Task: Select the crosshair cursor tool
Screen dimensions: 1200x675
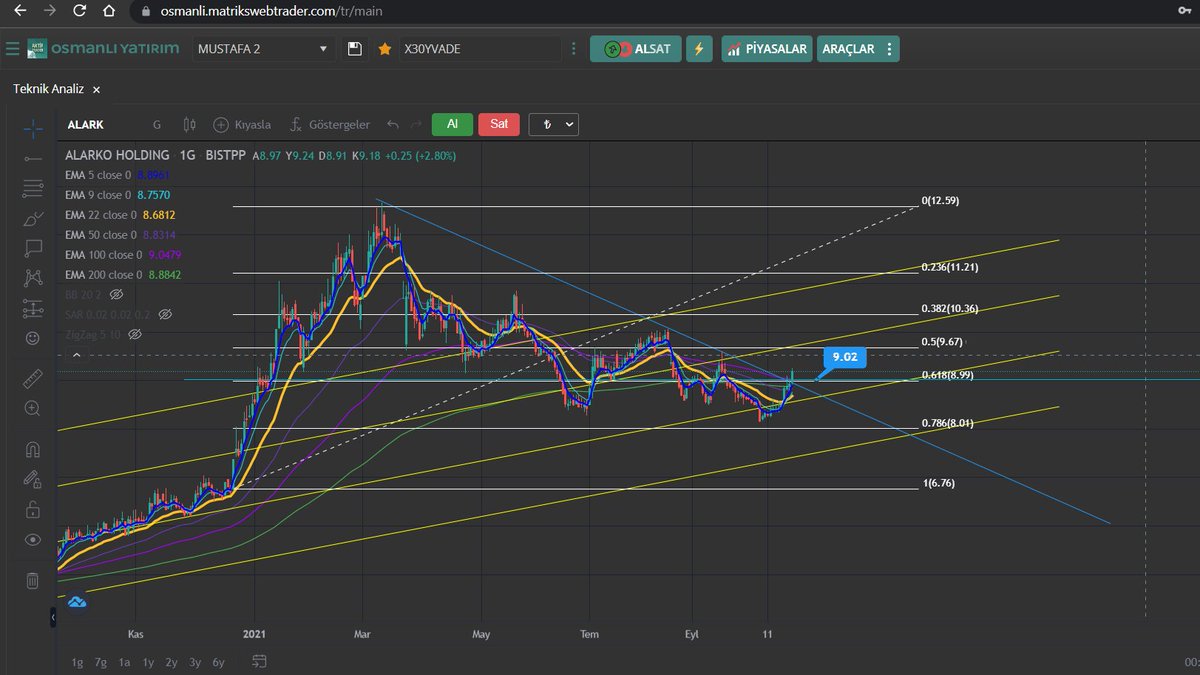Action: coord(32,129)
